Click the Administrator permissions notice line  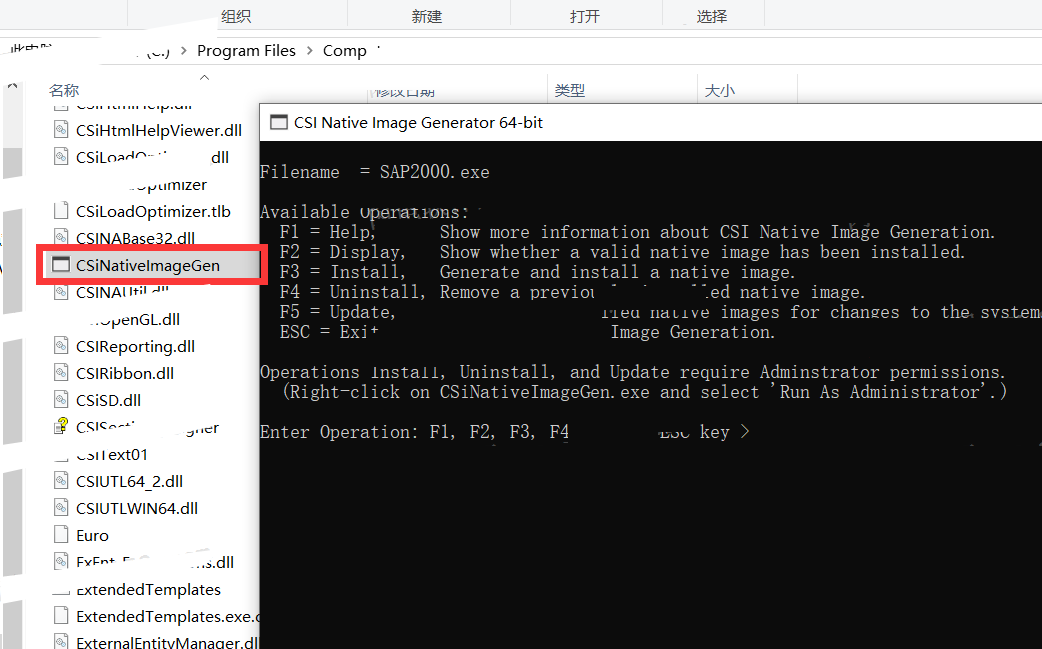click(633, 371)
